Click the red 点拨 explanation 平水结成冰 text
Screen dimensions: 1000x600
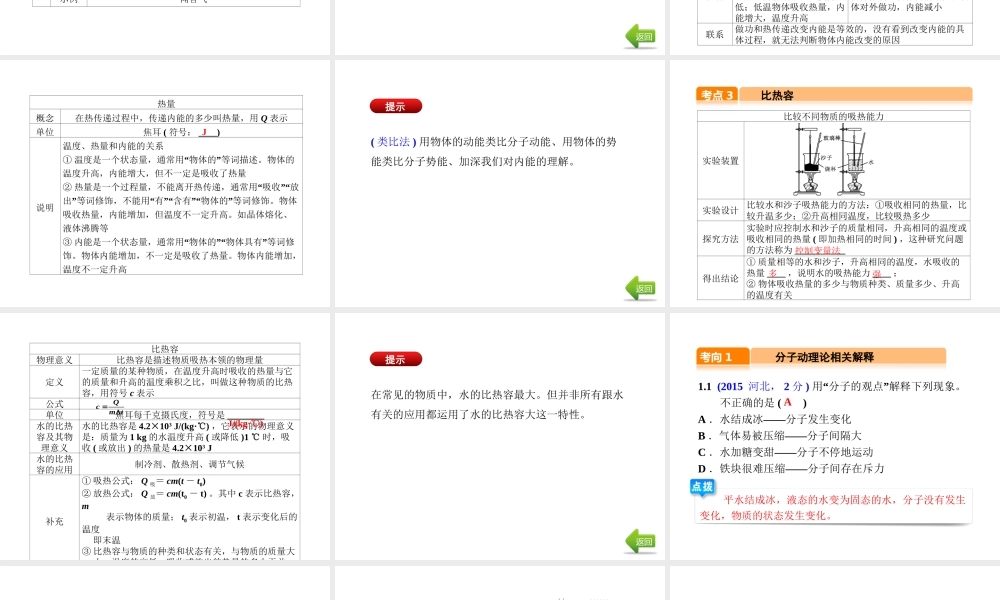833,508
